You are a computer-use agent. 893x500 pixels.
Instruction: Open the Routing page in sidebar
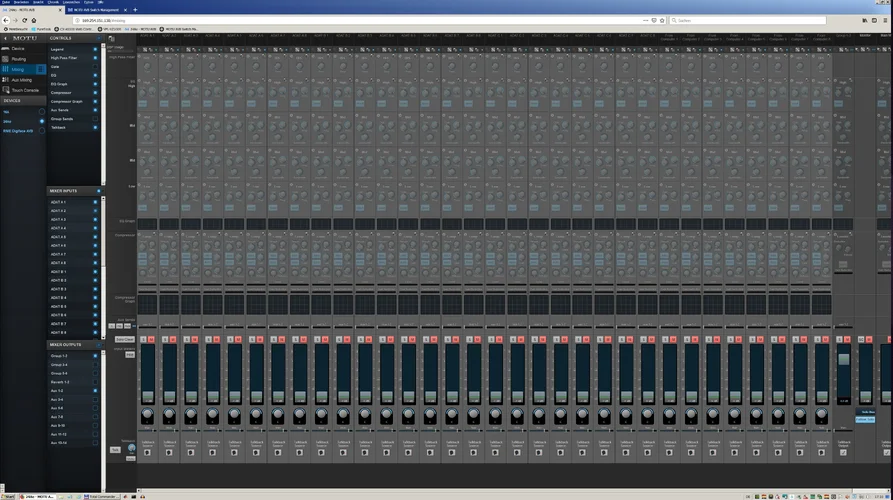tap(18, 59)
